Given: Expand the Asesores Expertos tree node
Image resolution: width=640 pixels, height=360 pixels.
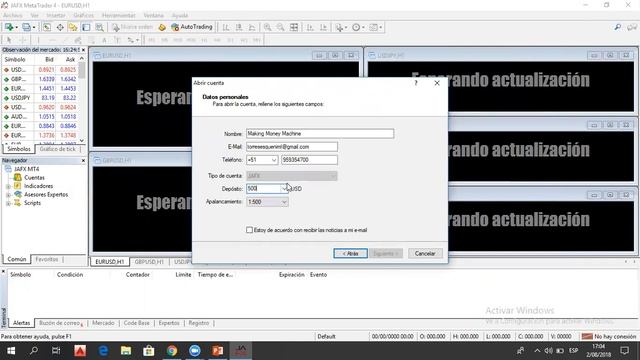Looking at the screenshot, I should 8,195.
